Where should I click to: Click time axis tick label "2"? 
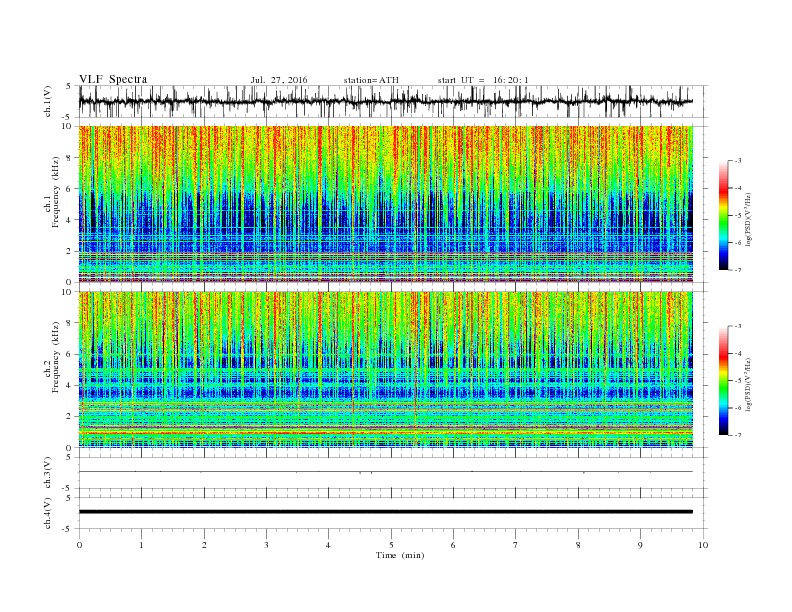click(x=204, y=545)
